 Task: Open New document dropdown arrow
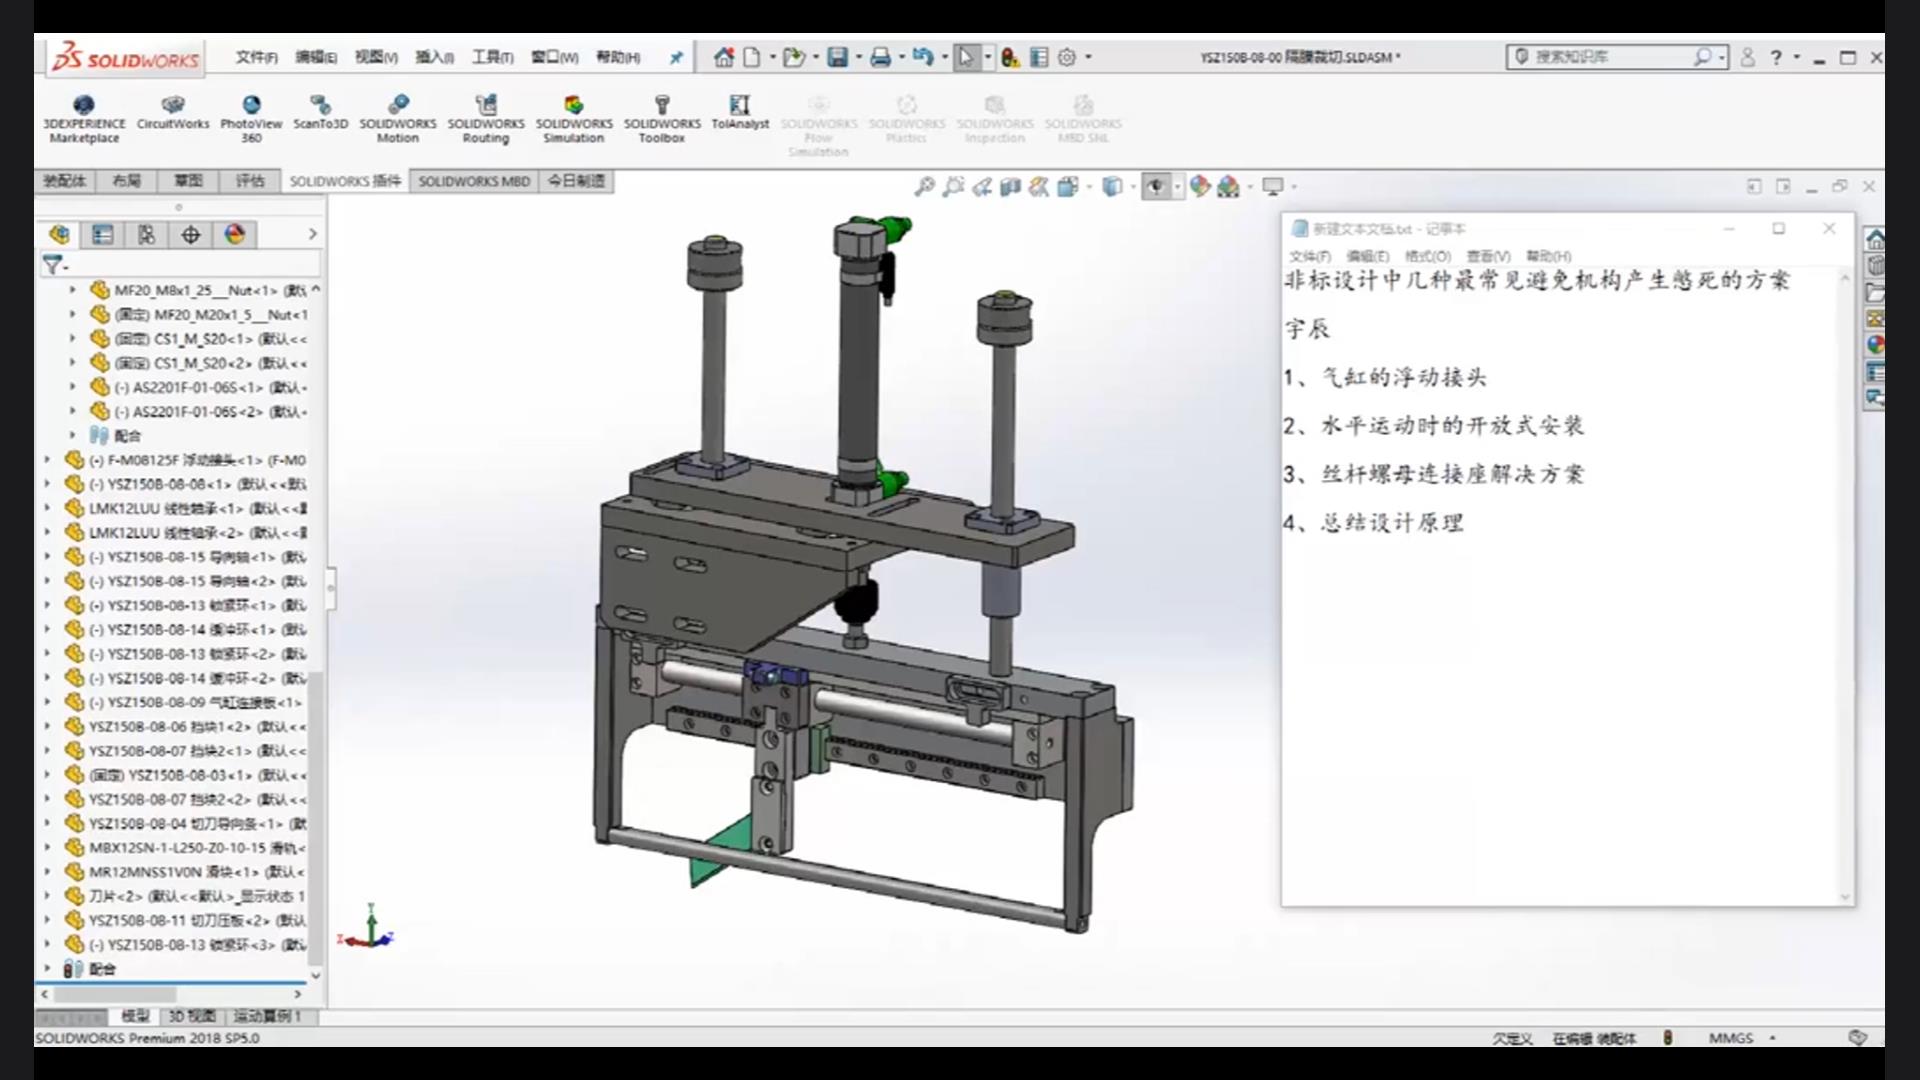point(772,57)
